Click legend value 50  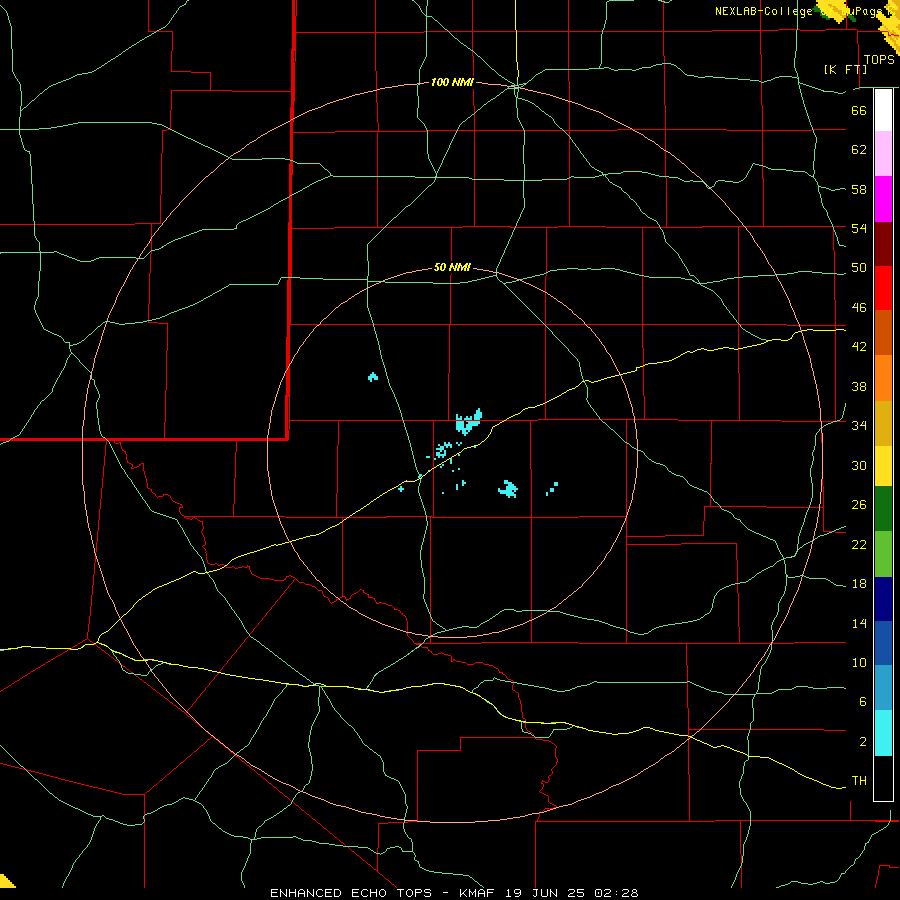[859, 268]
